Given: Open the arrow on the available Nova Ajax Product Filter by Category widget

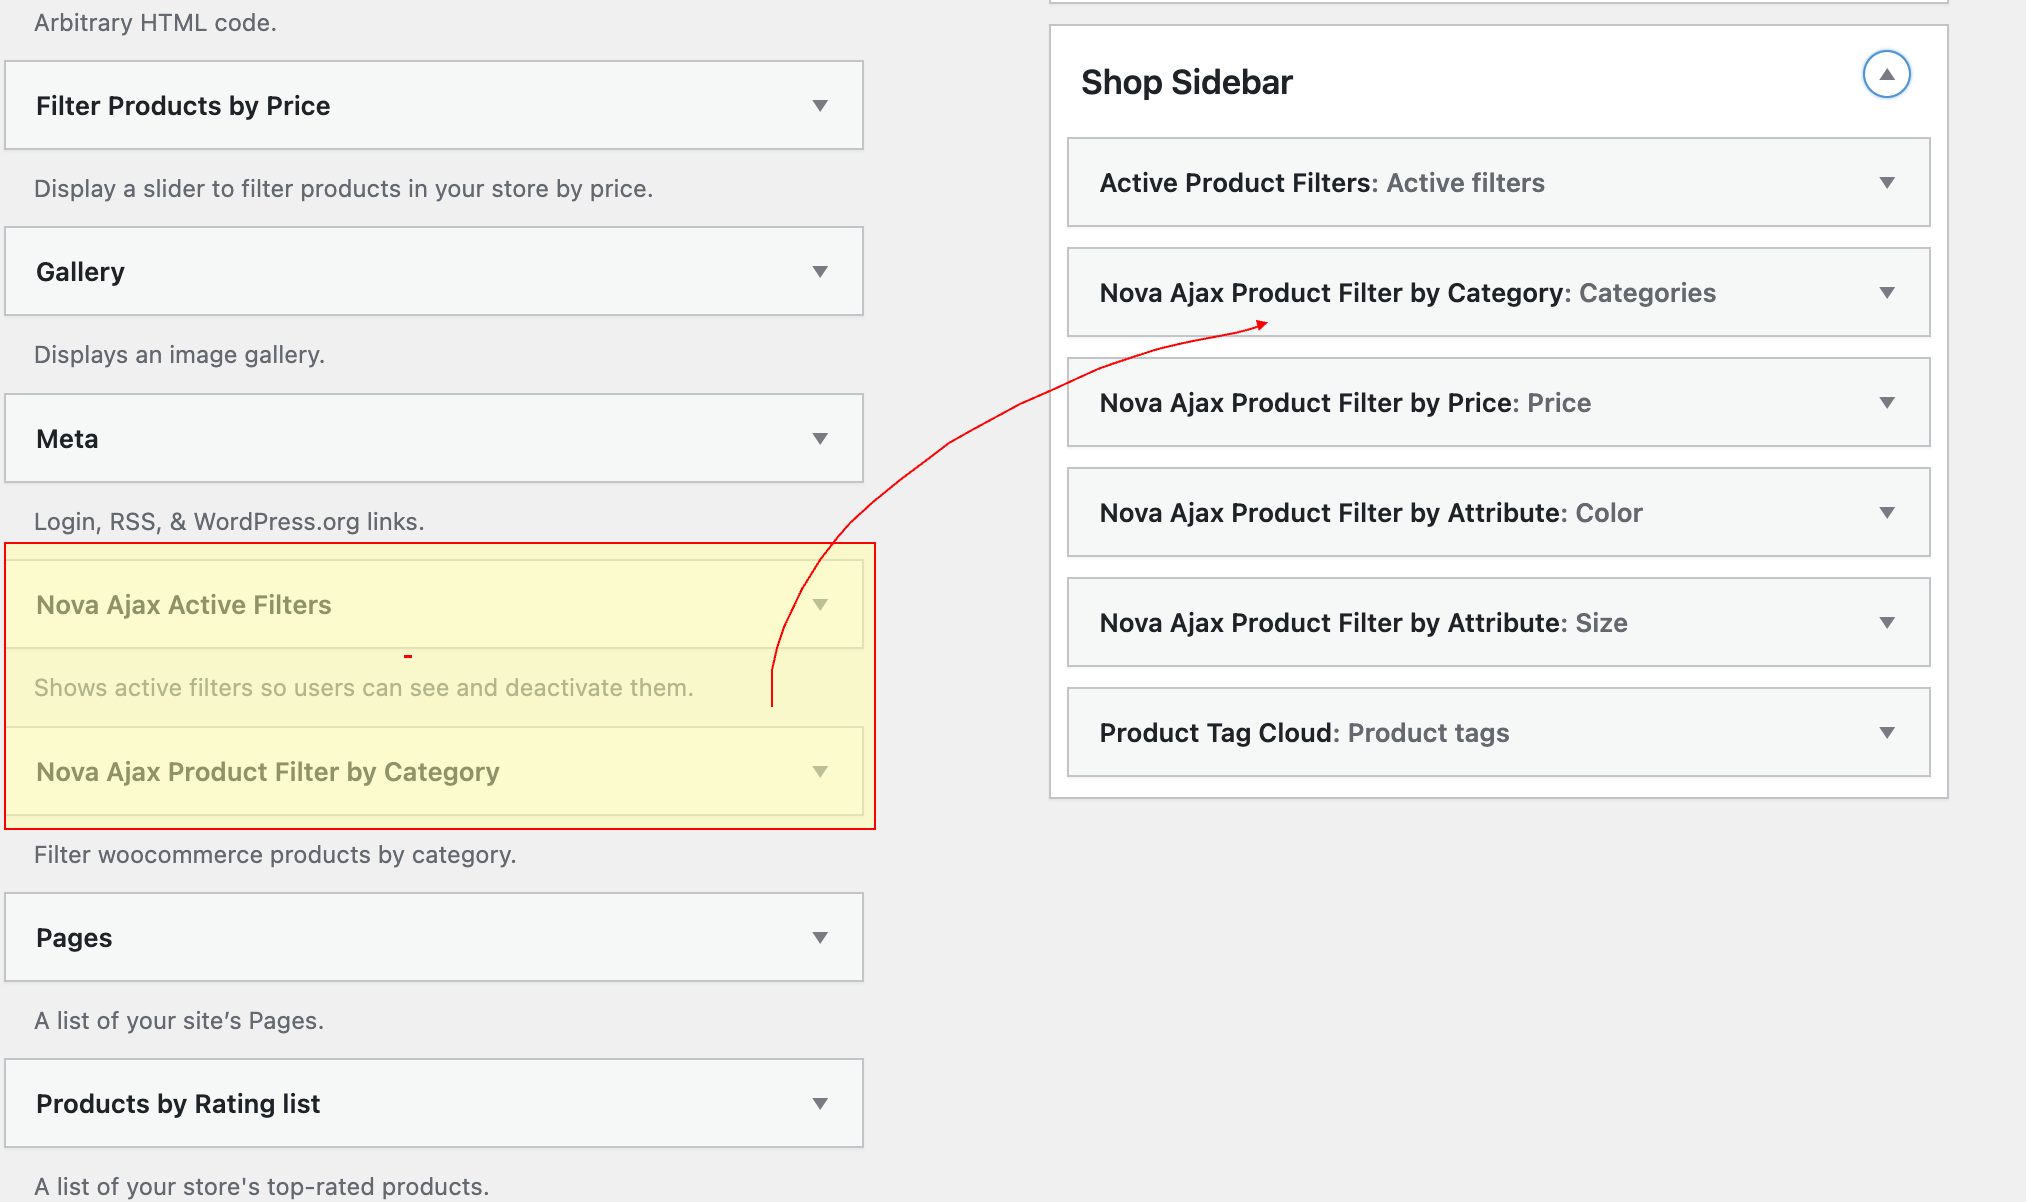Looking at the screenshot, I should (x=820, y=772).
